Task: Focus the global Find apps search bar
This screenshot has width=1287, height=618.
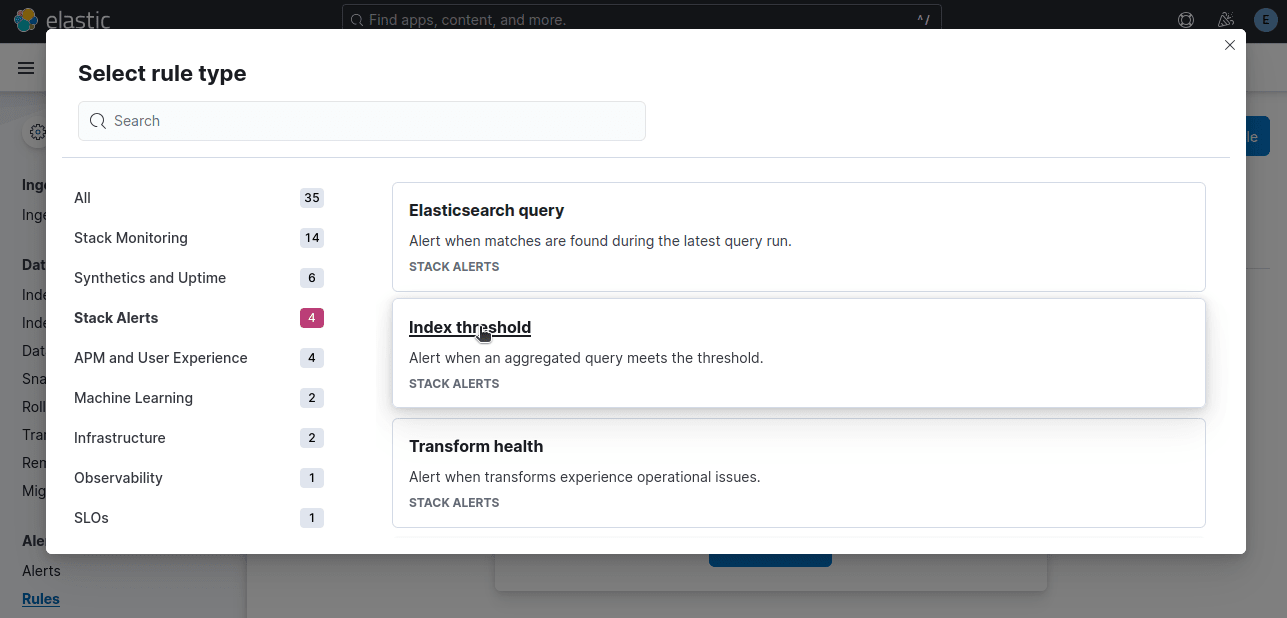Action: click(642, 20)
